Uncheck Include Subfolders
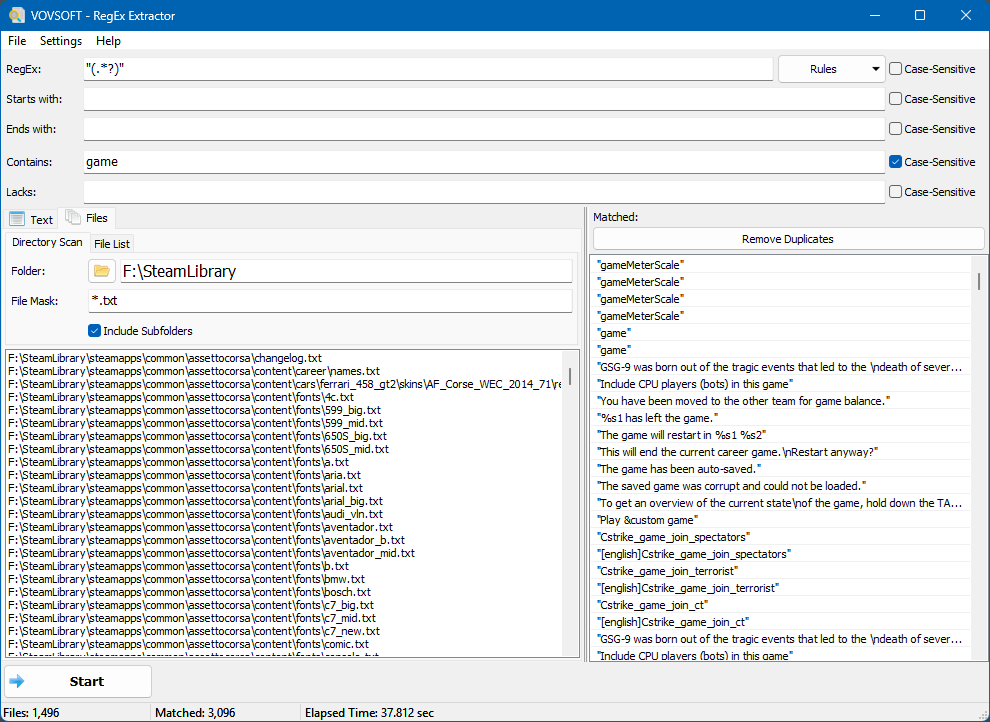This screenshot has height=722, width=990. [95, 331]
